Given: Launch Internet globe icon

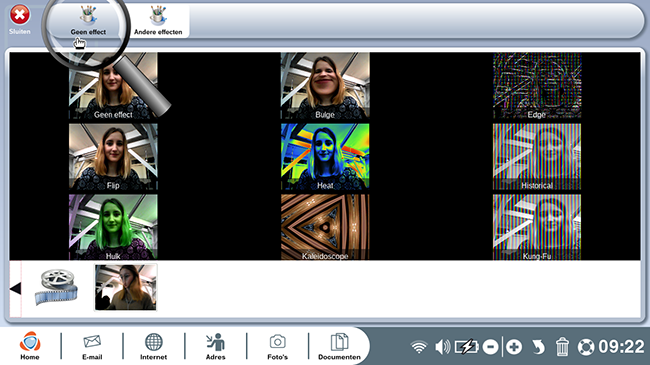Looking at the screenshot, I should point(153,347).
